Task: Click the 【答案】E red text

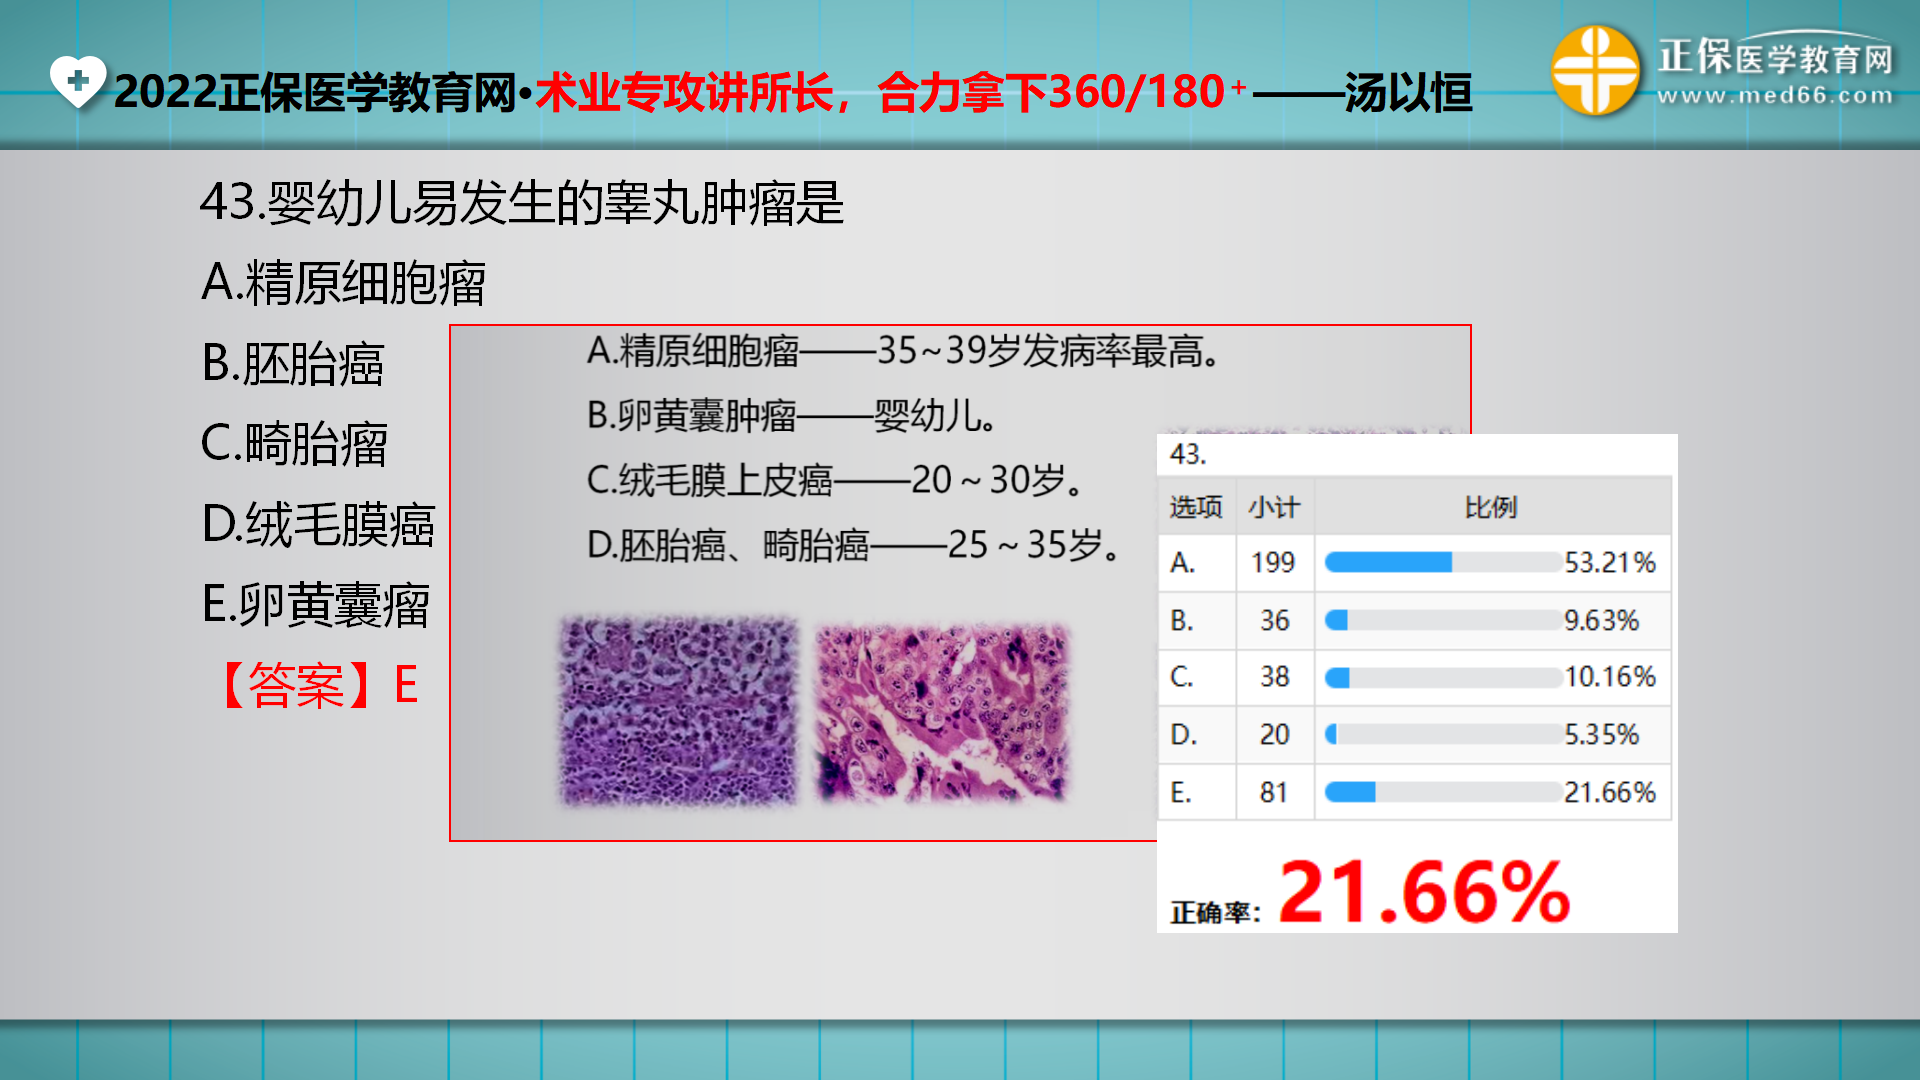Action: pyautogui.click(x=320, y=684)
